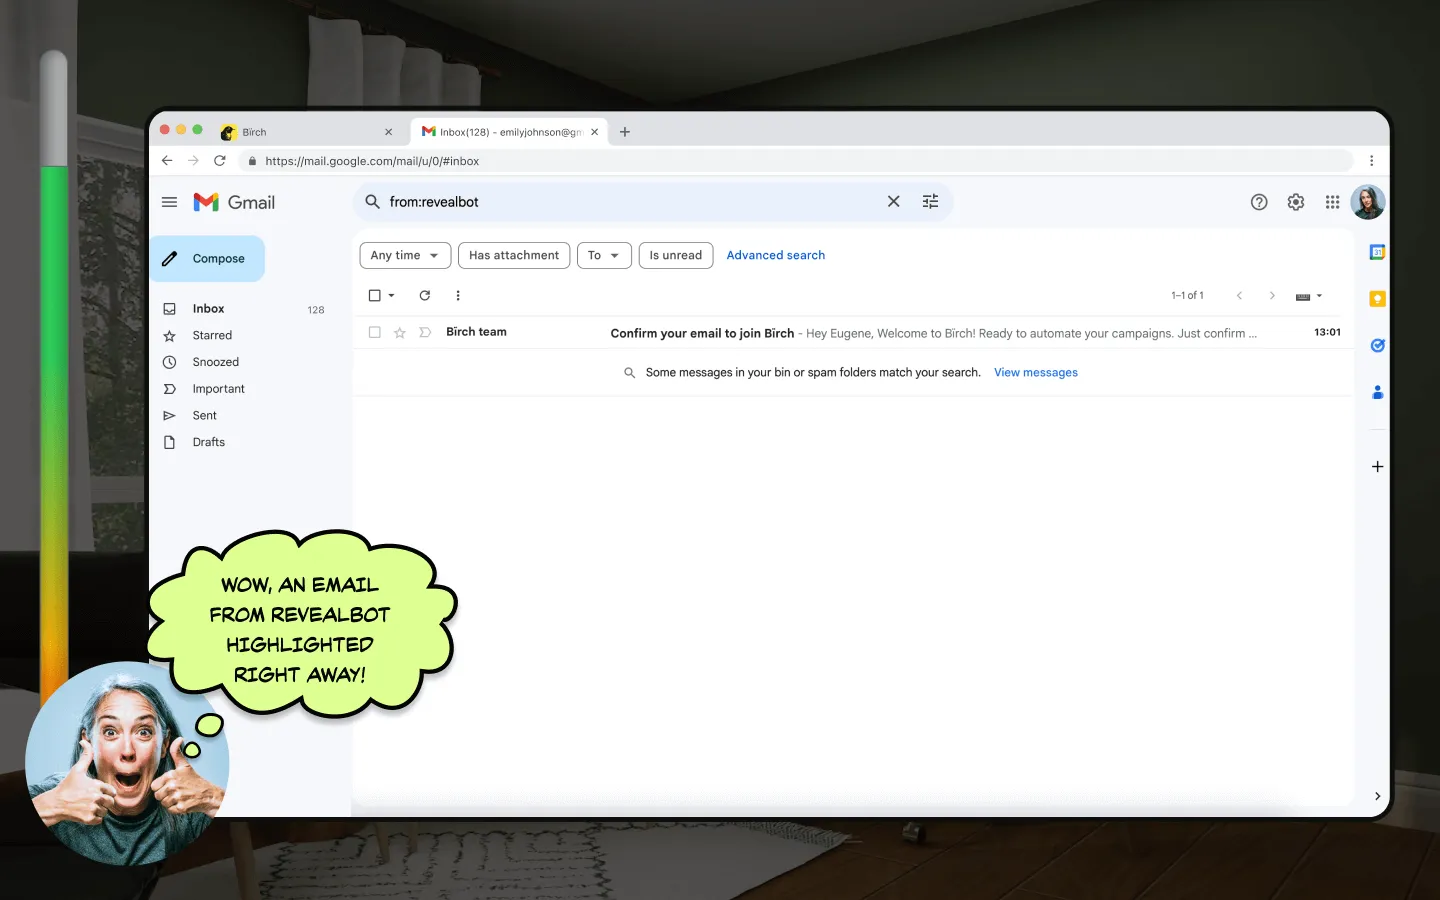
Task: Open Gmail main menu hamburger icon
Action: point(169,202)
